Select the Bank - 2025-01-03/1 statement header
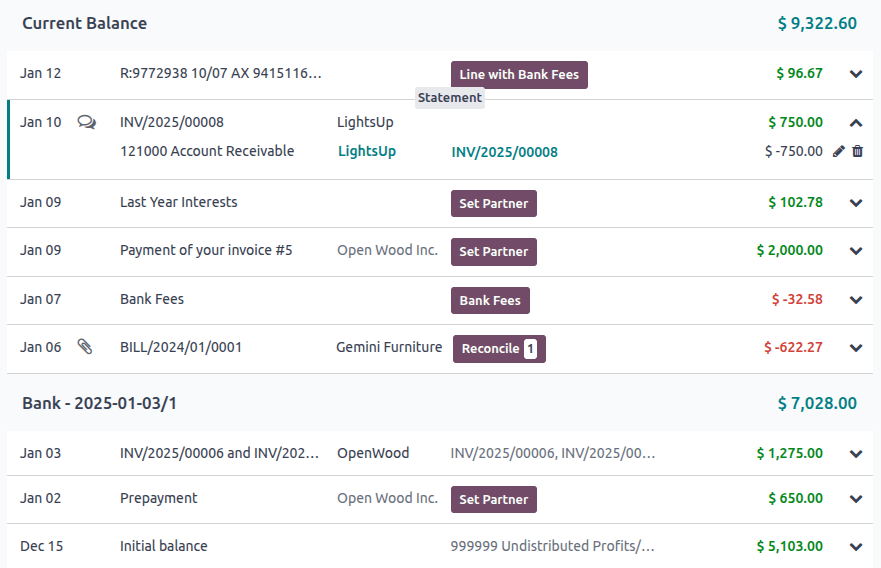The width and height of the screenshot is (881, 568). pos(100,403)
